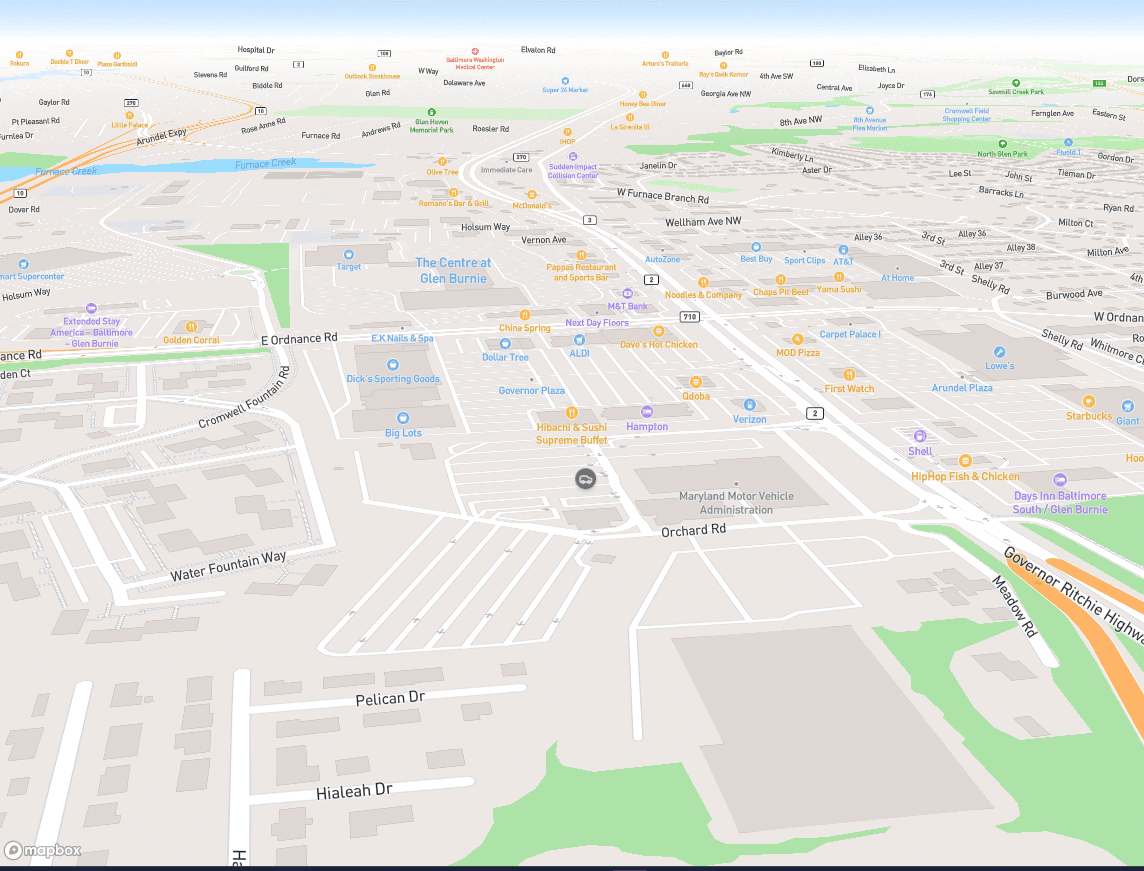This screenshot has height=871, width=1144.
Task: Click the Sport Clips label
Action: pos(805,260)
